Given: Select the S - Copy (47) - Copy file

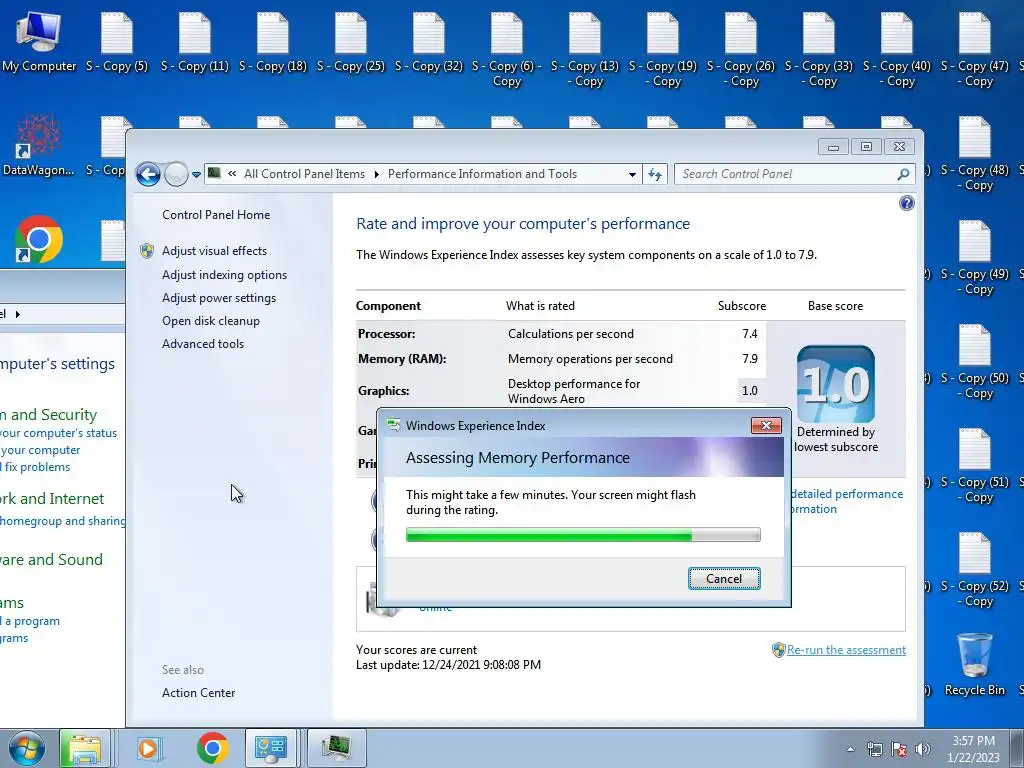Looking at the screenshot, I should 974,49.
